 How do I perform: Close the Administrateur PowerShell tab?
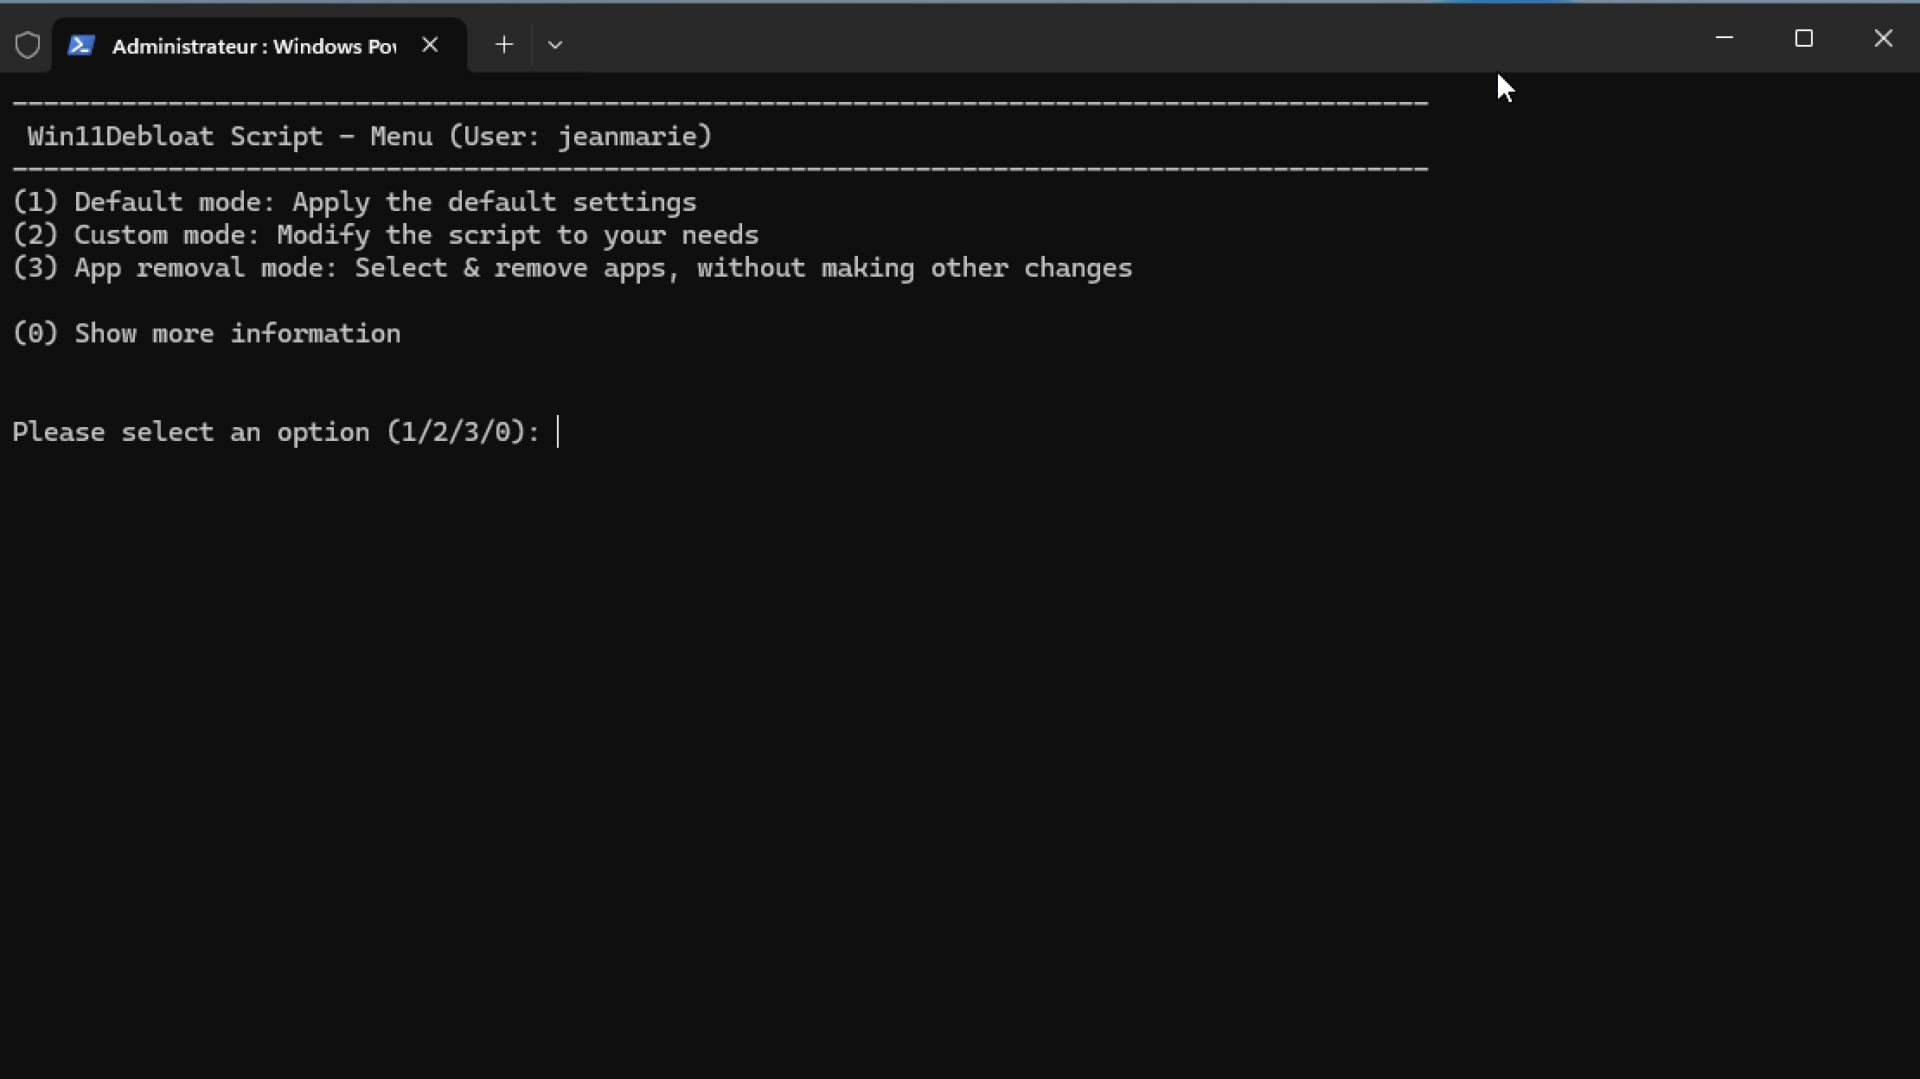point(430,45)
